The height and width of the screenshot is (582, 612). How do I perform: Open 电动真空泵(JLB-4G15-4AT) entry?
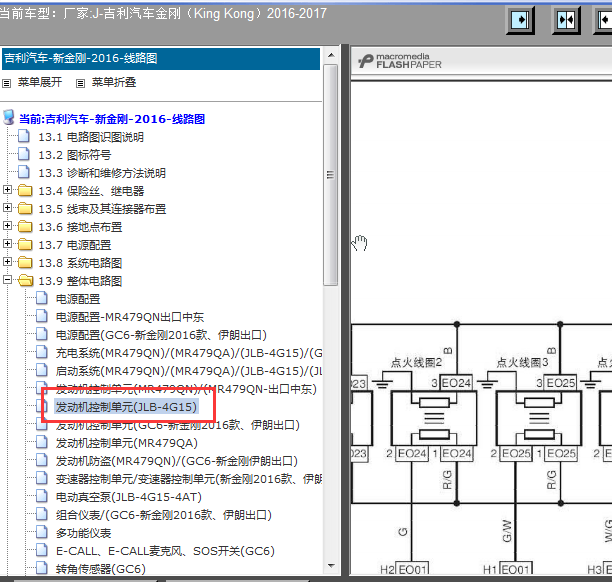tap(129, 497)
